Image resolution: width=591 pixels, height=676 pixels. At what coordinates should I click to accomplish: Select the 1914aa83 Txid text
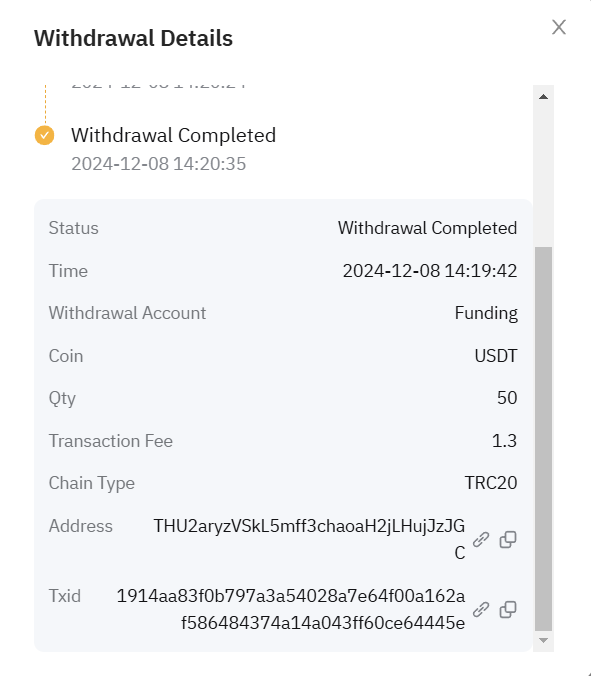[291, 609]
